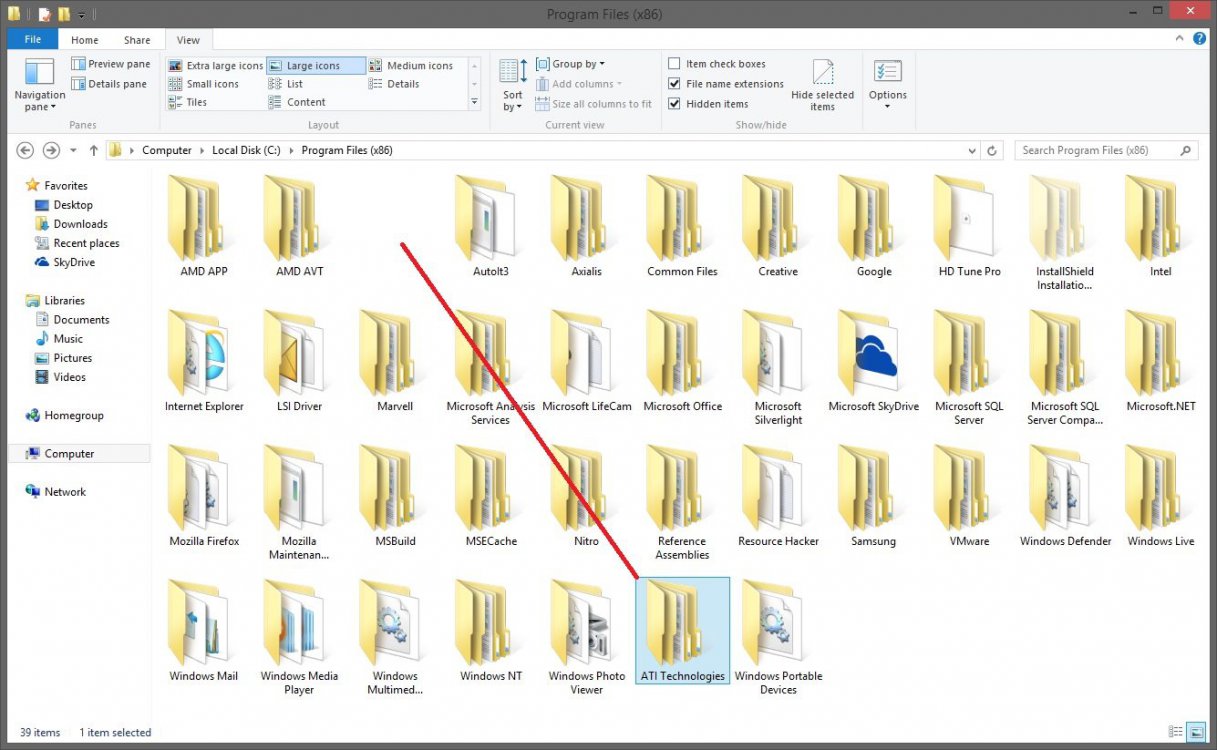Enable the Item check boxes option

[675, 63]
